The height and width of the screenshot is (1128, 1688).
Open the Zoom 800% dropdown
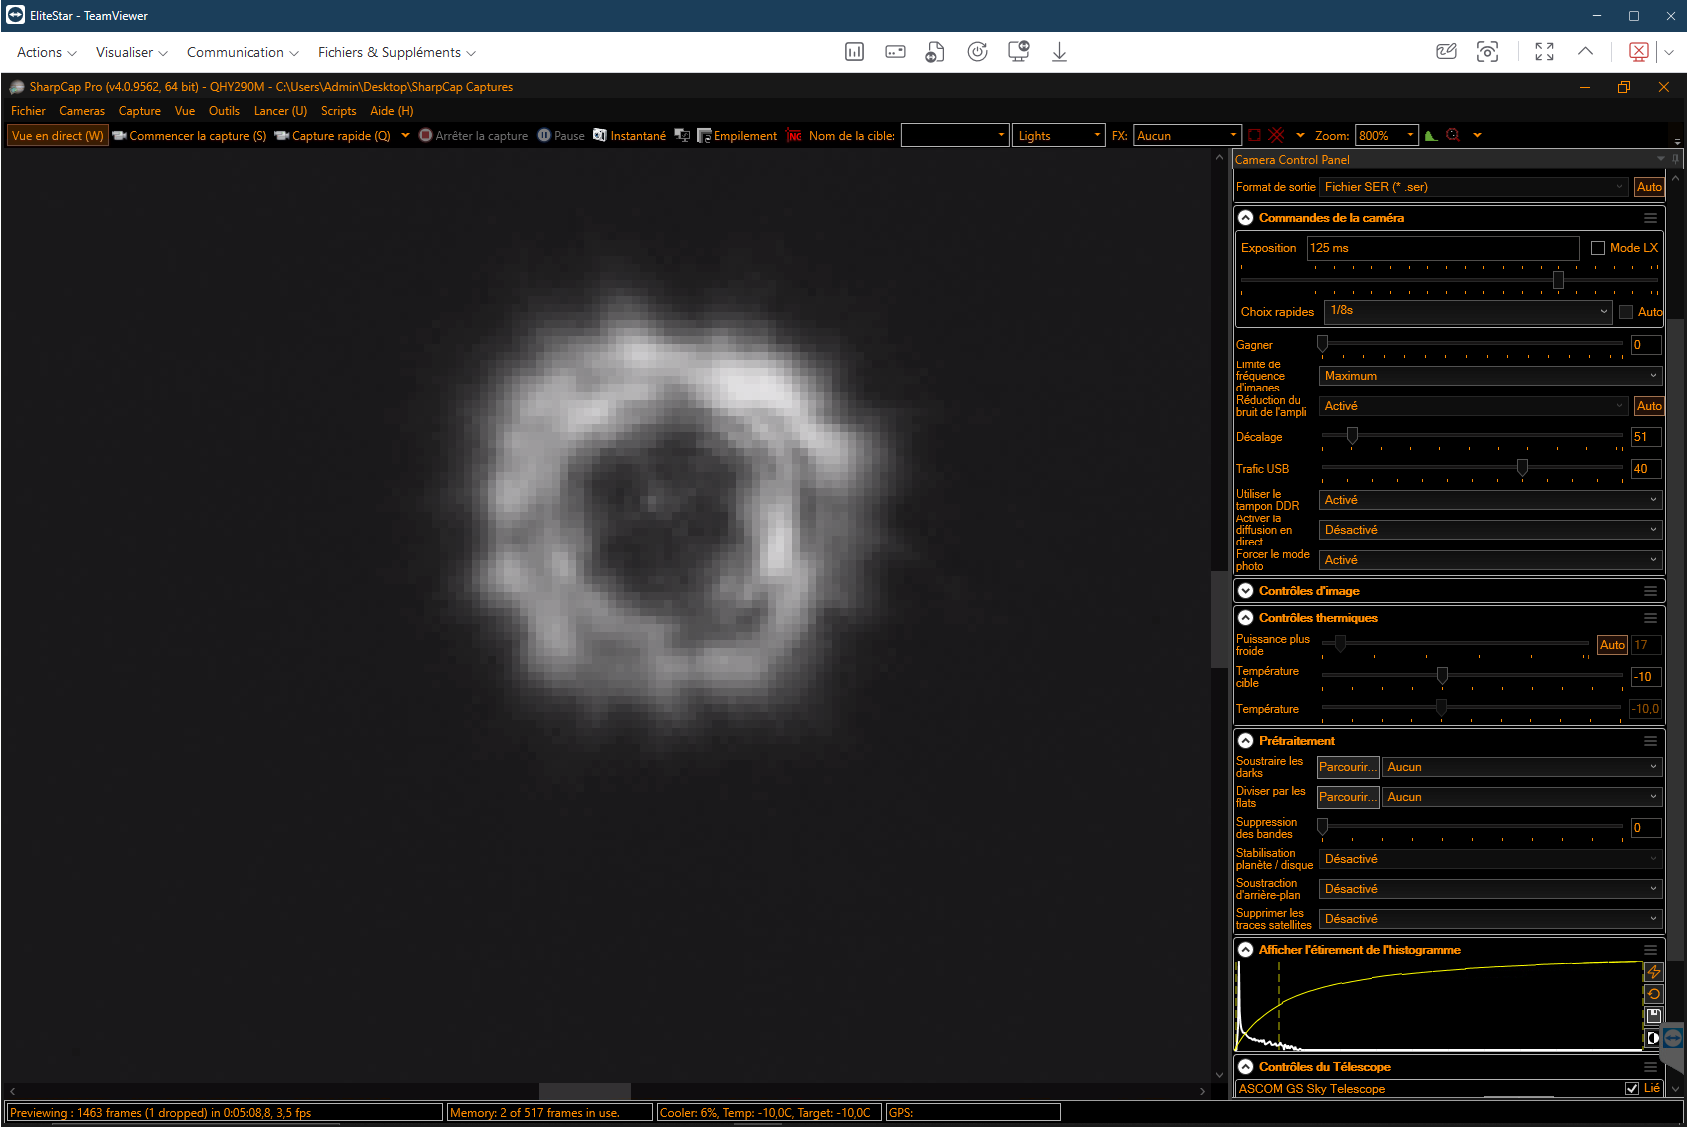[1387, 135]
